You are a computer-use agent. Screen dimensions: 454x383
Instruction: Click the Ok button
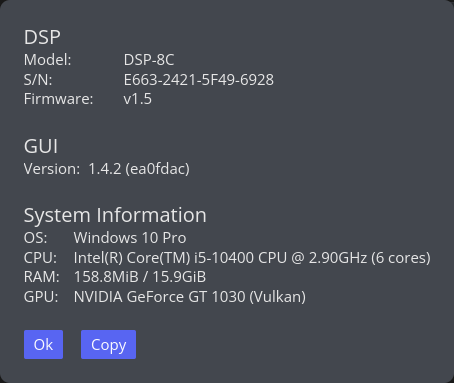[x=43, y=344]
